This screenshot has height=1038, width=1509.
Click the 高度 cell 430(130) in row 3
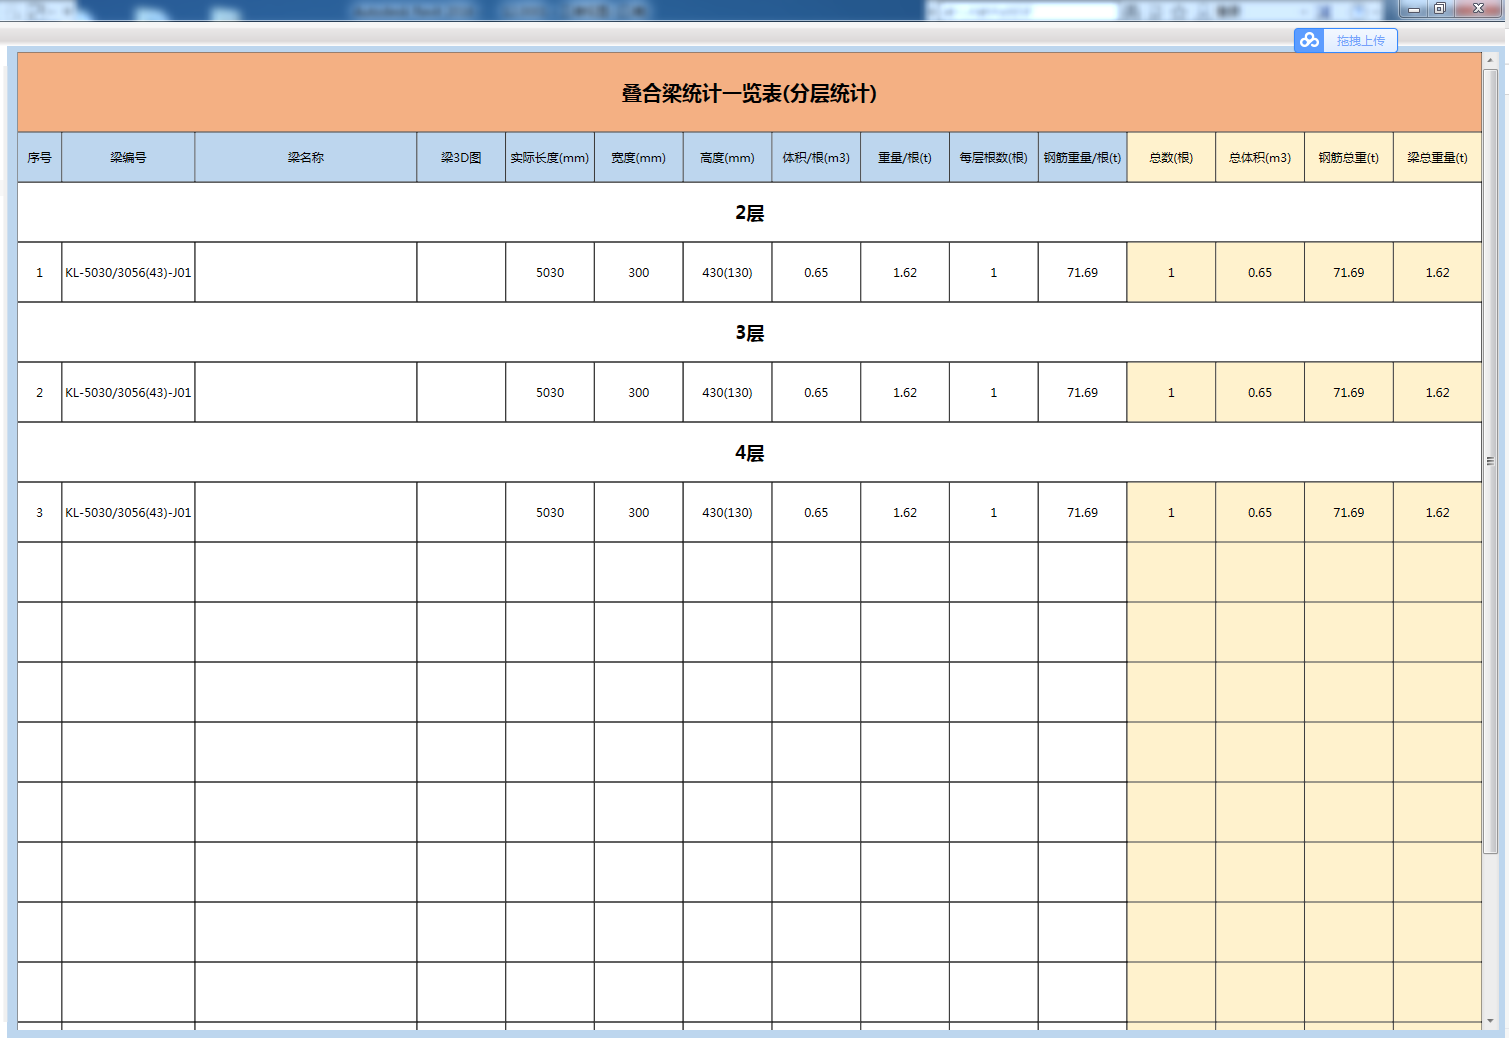[727, 513]
